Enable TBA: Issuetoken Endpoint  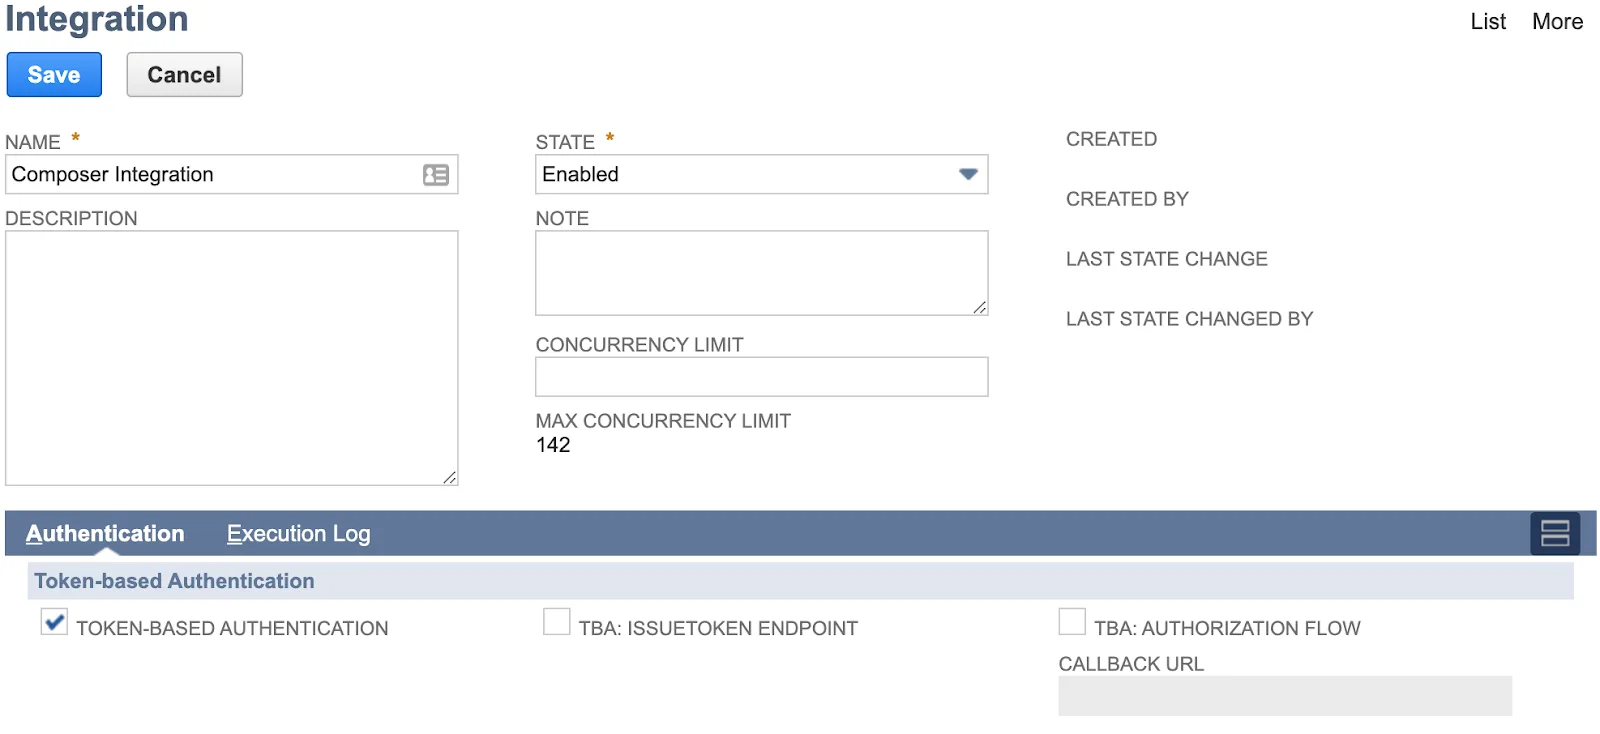click(557, 621)
